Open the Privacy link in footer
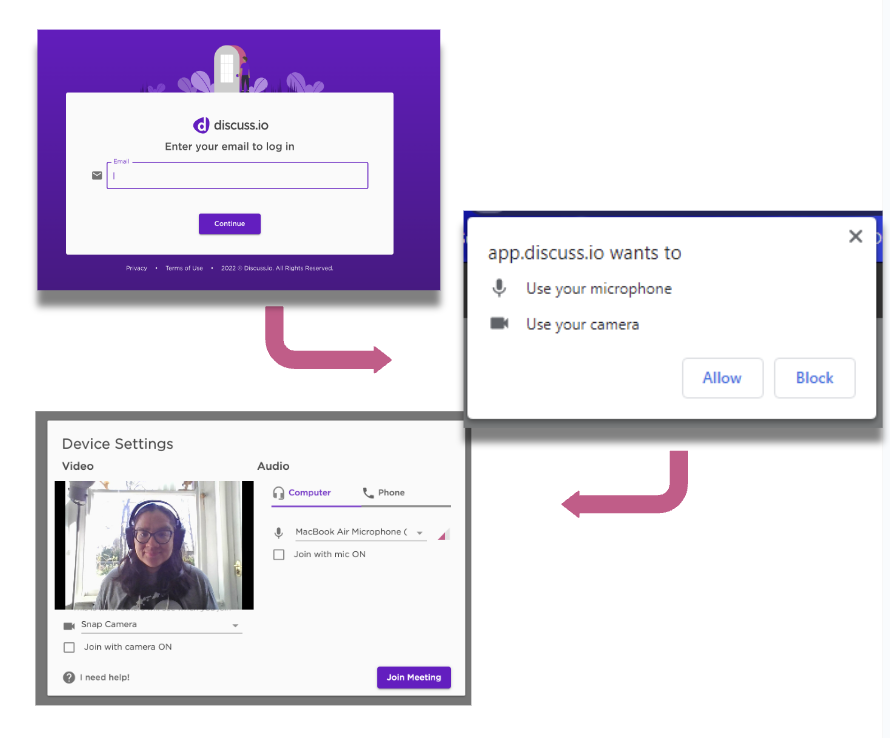 pyautogui.click(x=136, y=268)
